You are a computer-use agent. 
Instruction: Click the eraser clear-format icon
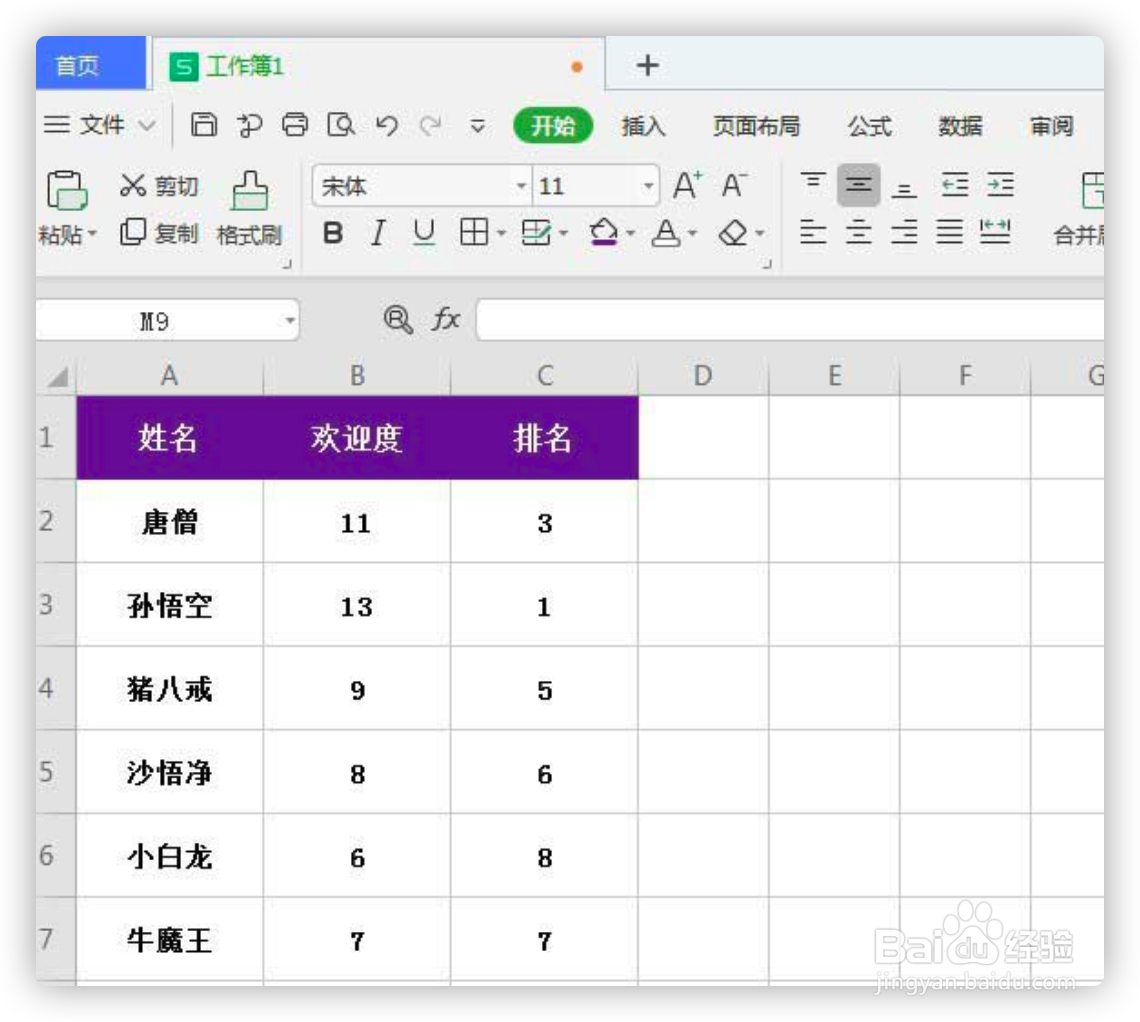pos(733,233)
